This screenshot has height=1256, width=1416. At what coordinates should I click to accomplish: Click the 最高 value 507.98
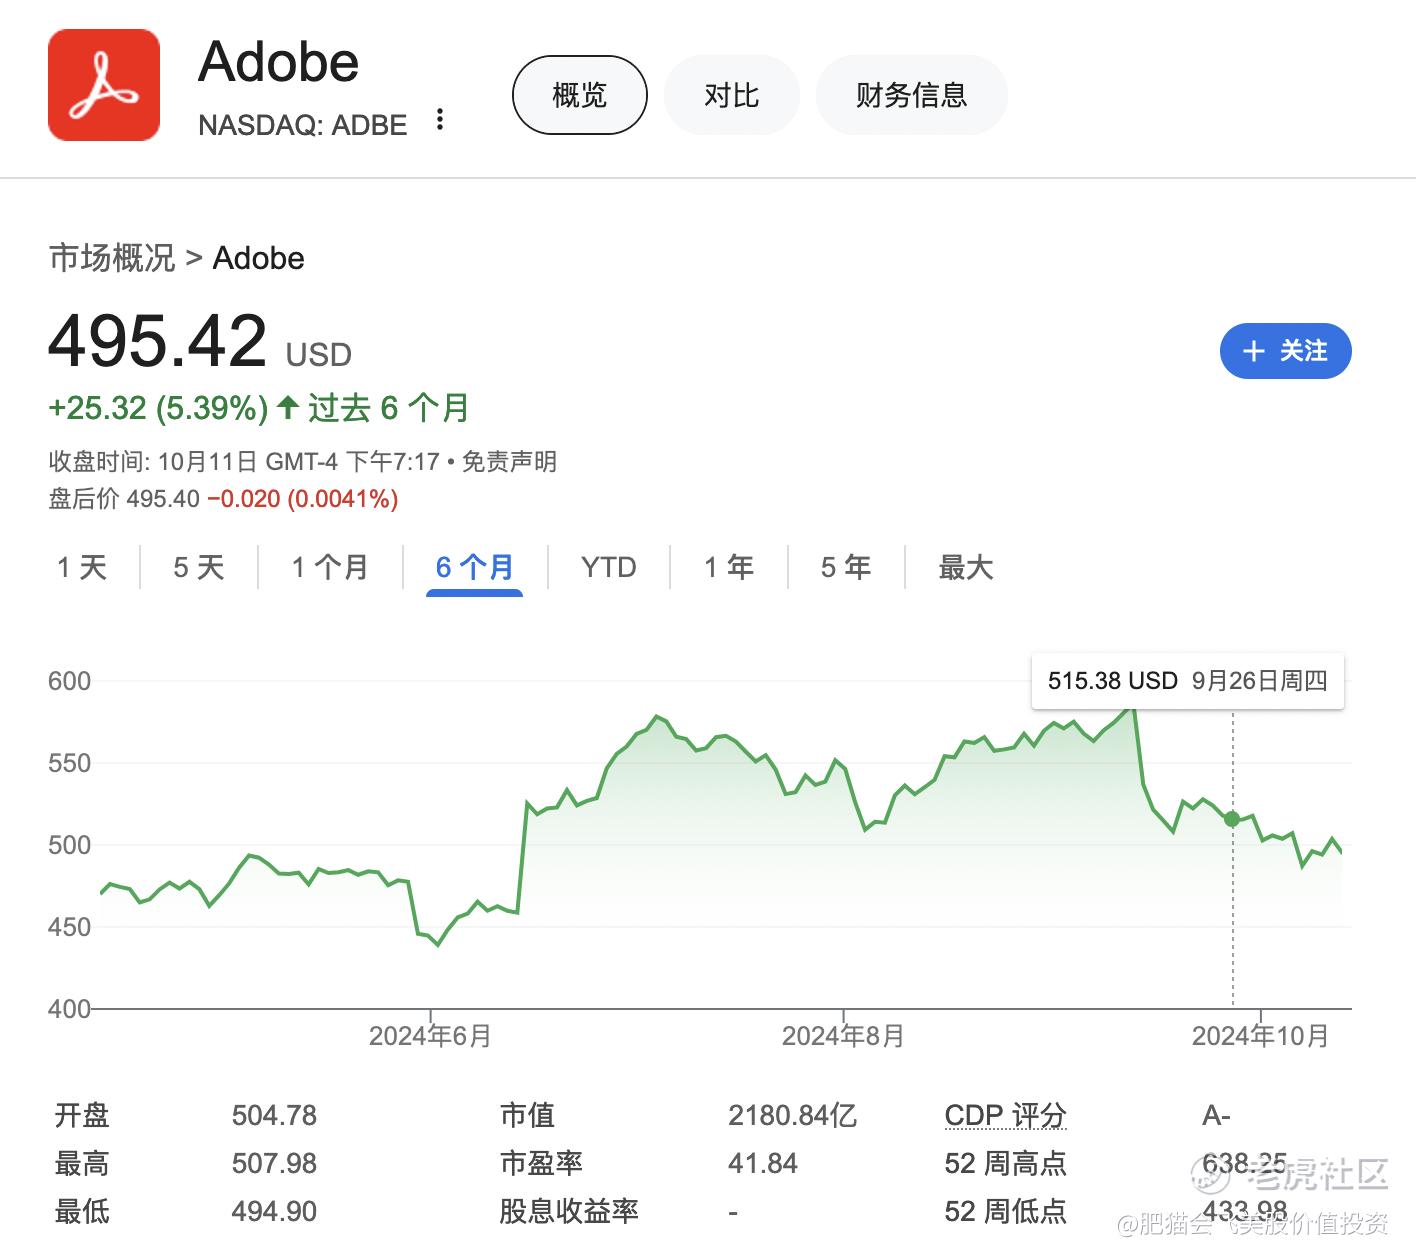tap(274, 1163)
